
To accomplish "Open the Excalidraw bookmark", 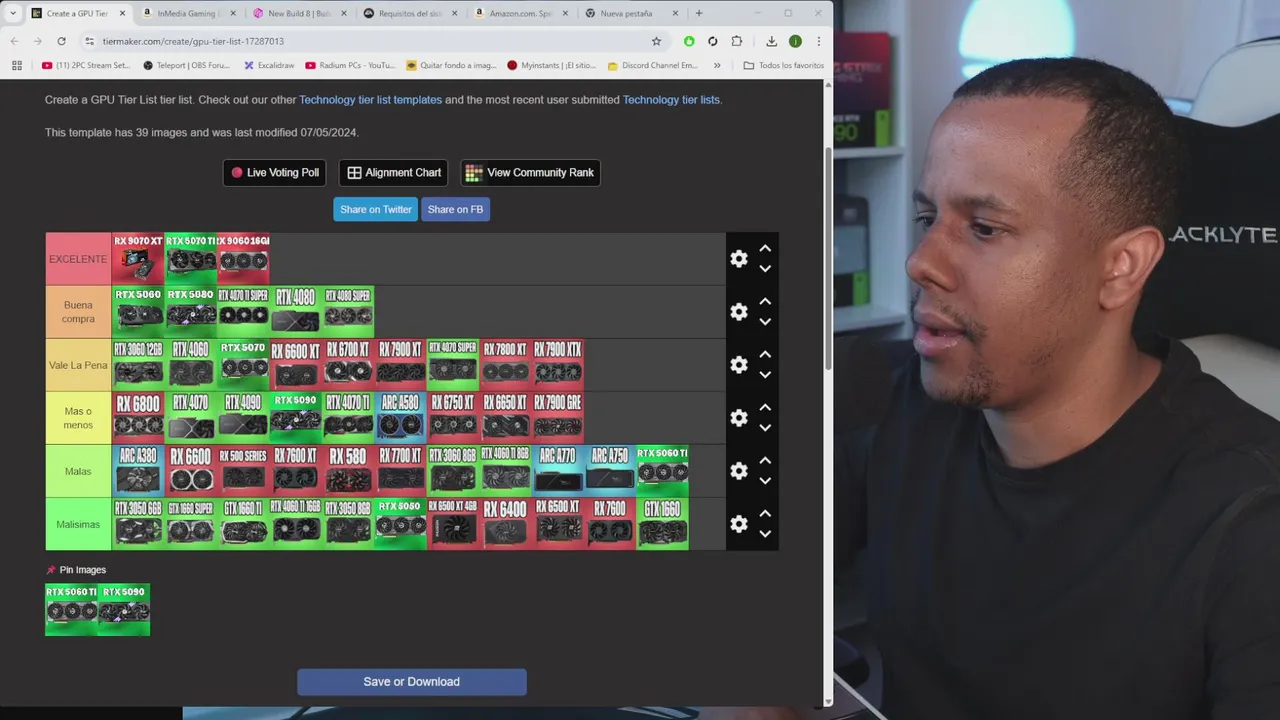I will click(x=269, y=65).
